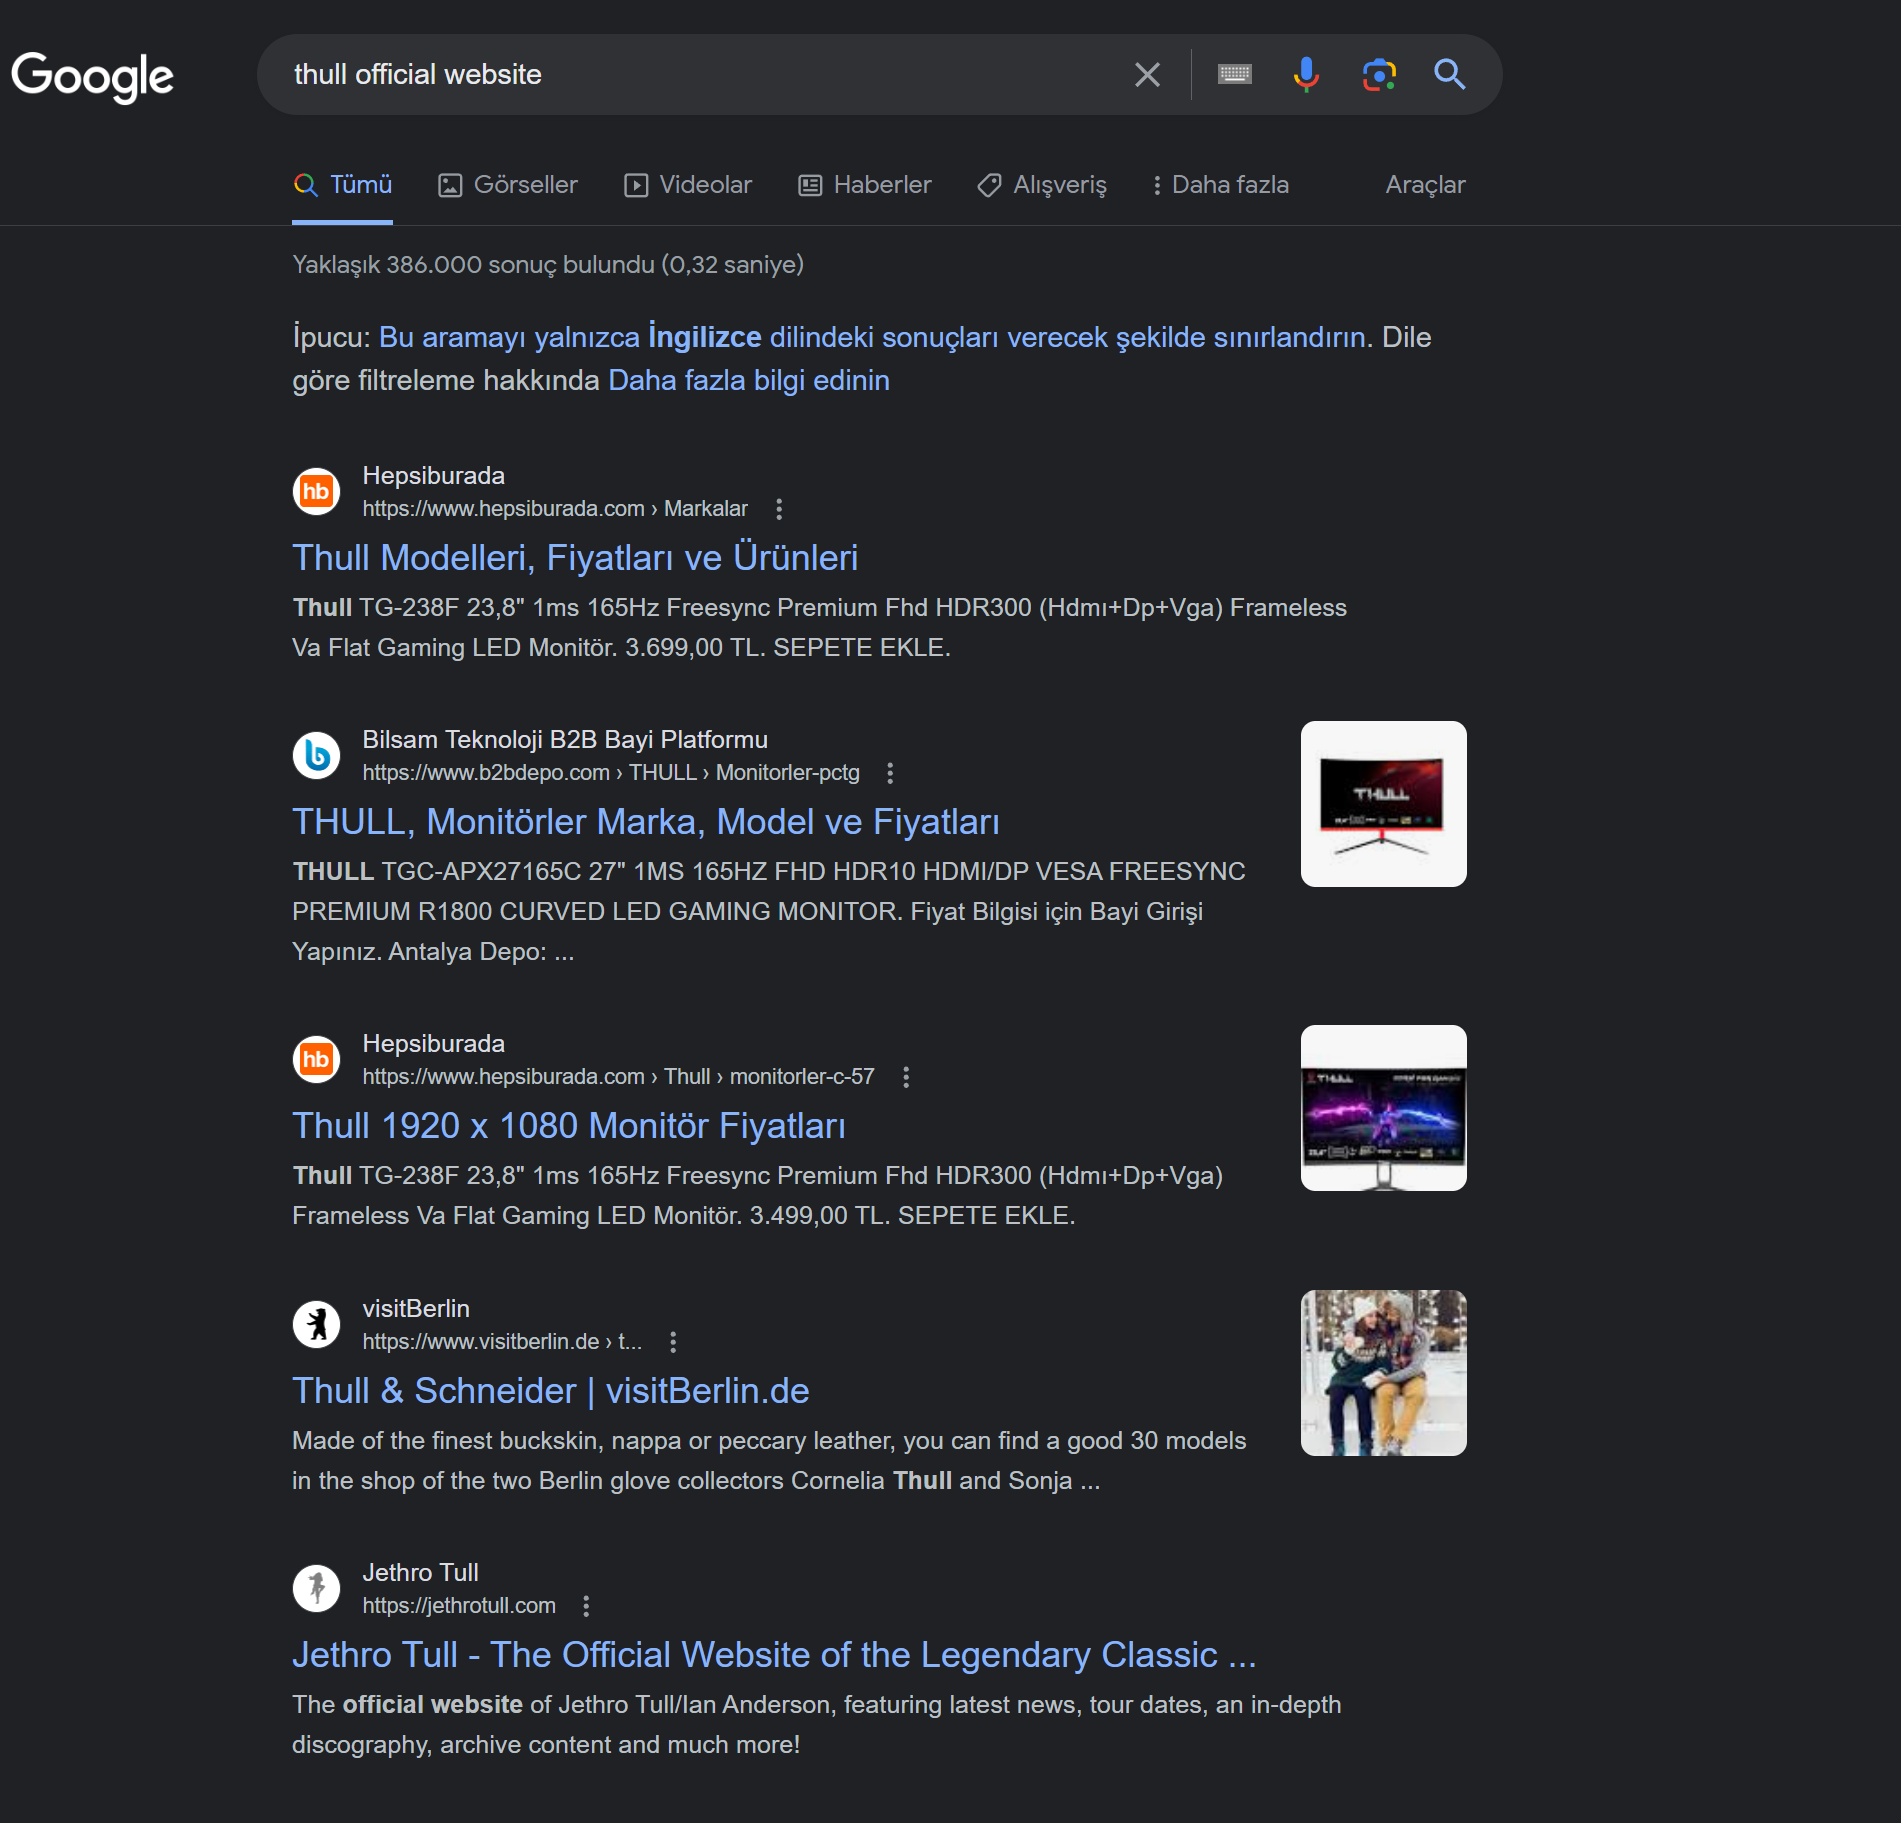Open Google Lens image search
Viewport: 1901px width, 1823px height.
[1379, 74]
